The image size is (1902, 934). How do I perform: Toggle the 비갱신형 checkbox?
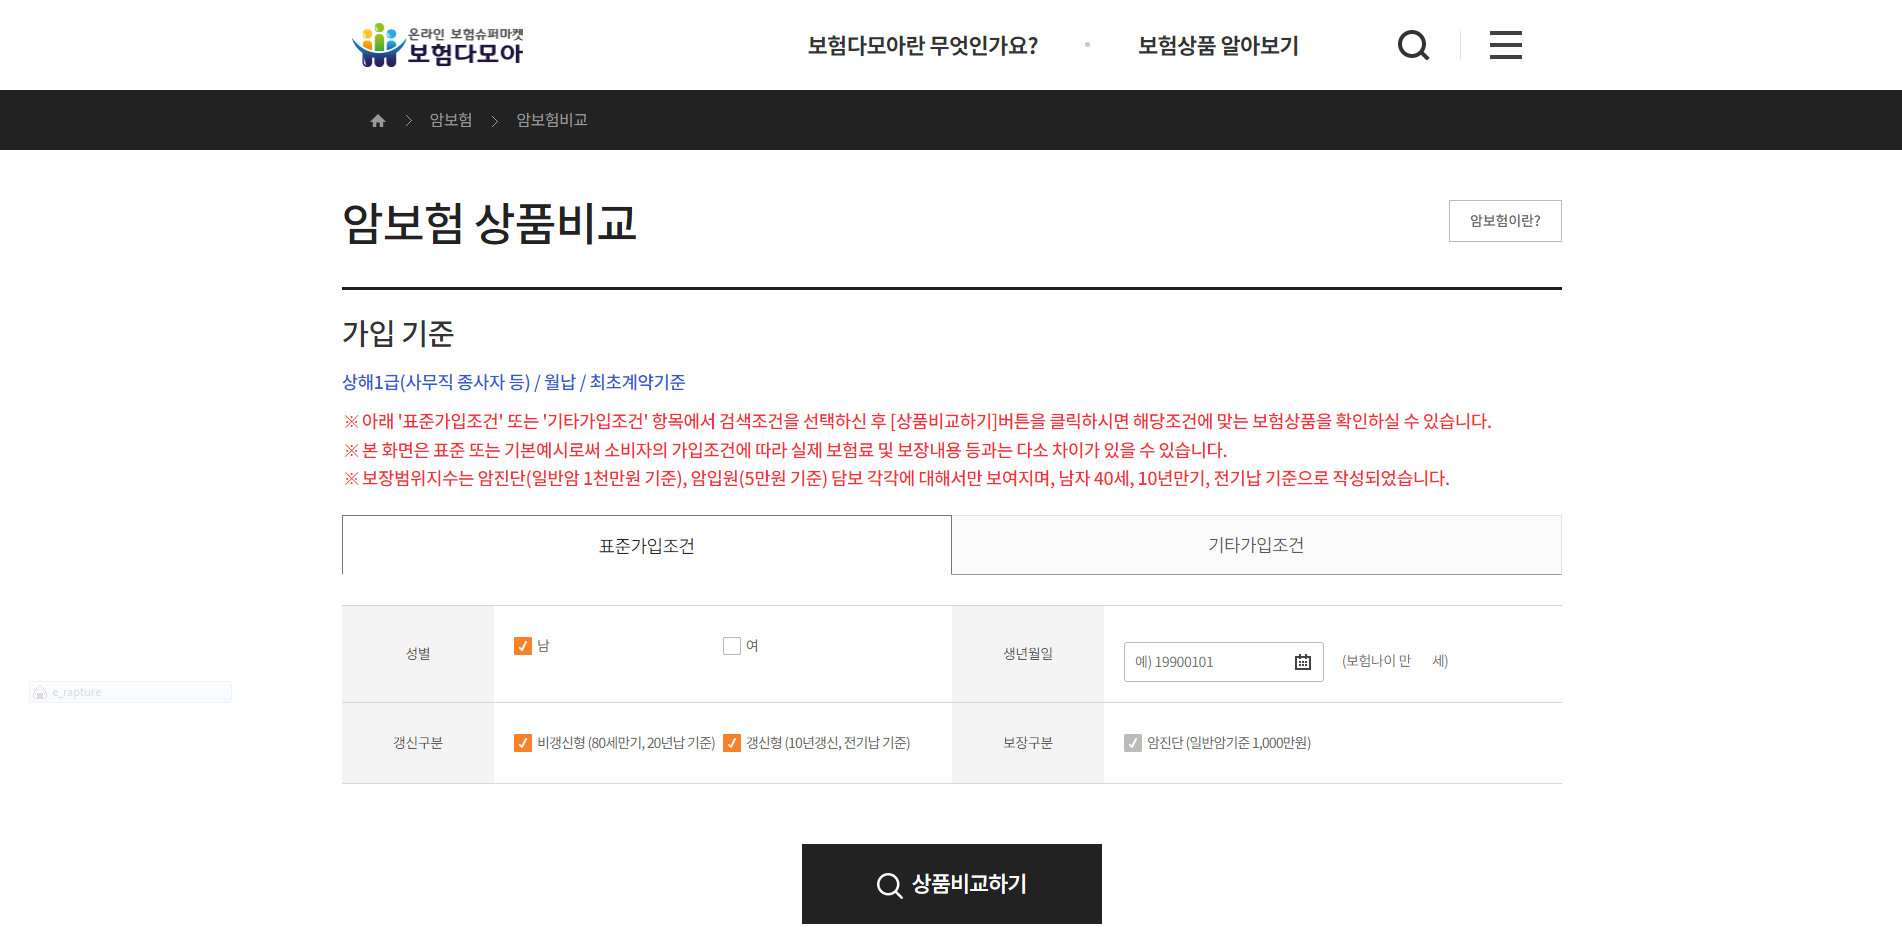[x=522, y=743]
